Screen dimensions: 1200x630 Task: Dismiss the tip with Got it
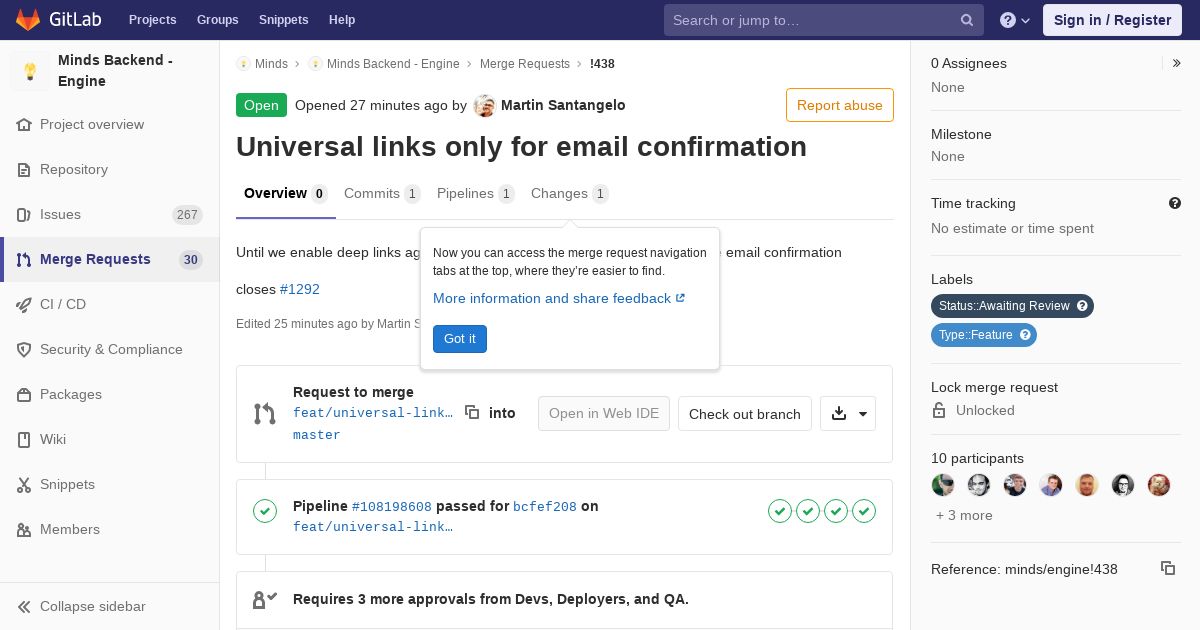point(460,339)
